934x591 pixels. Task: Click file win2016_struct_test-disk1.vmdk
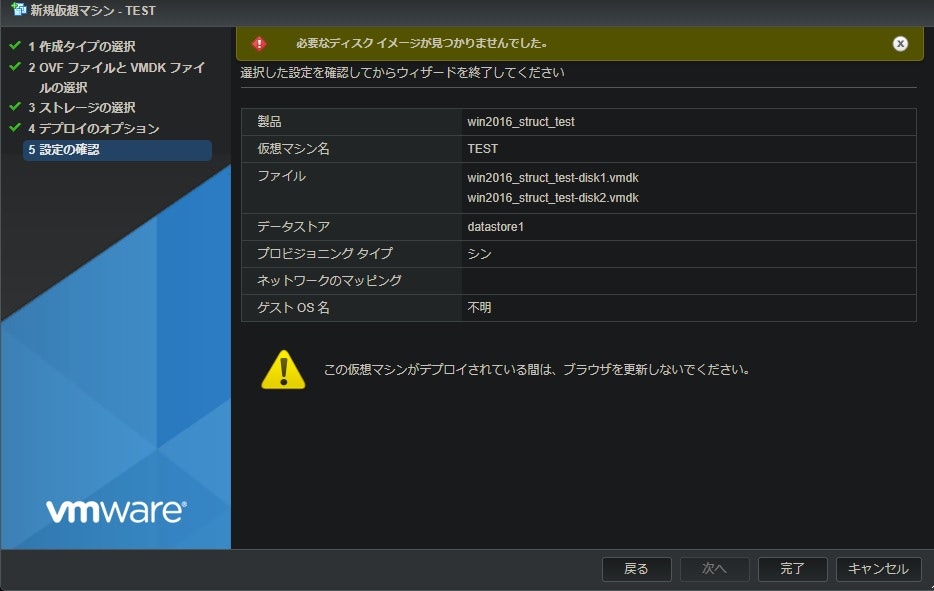[x=553, y=178]
